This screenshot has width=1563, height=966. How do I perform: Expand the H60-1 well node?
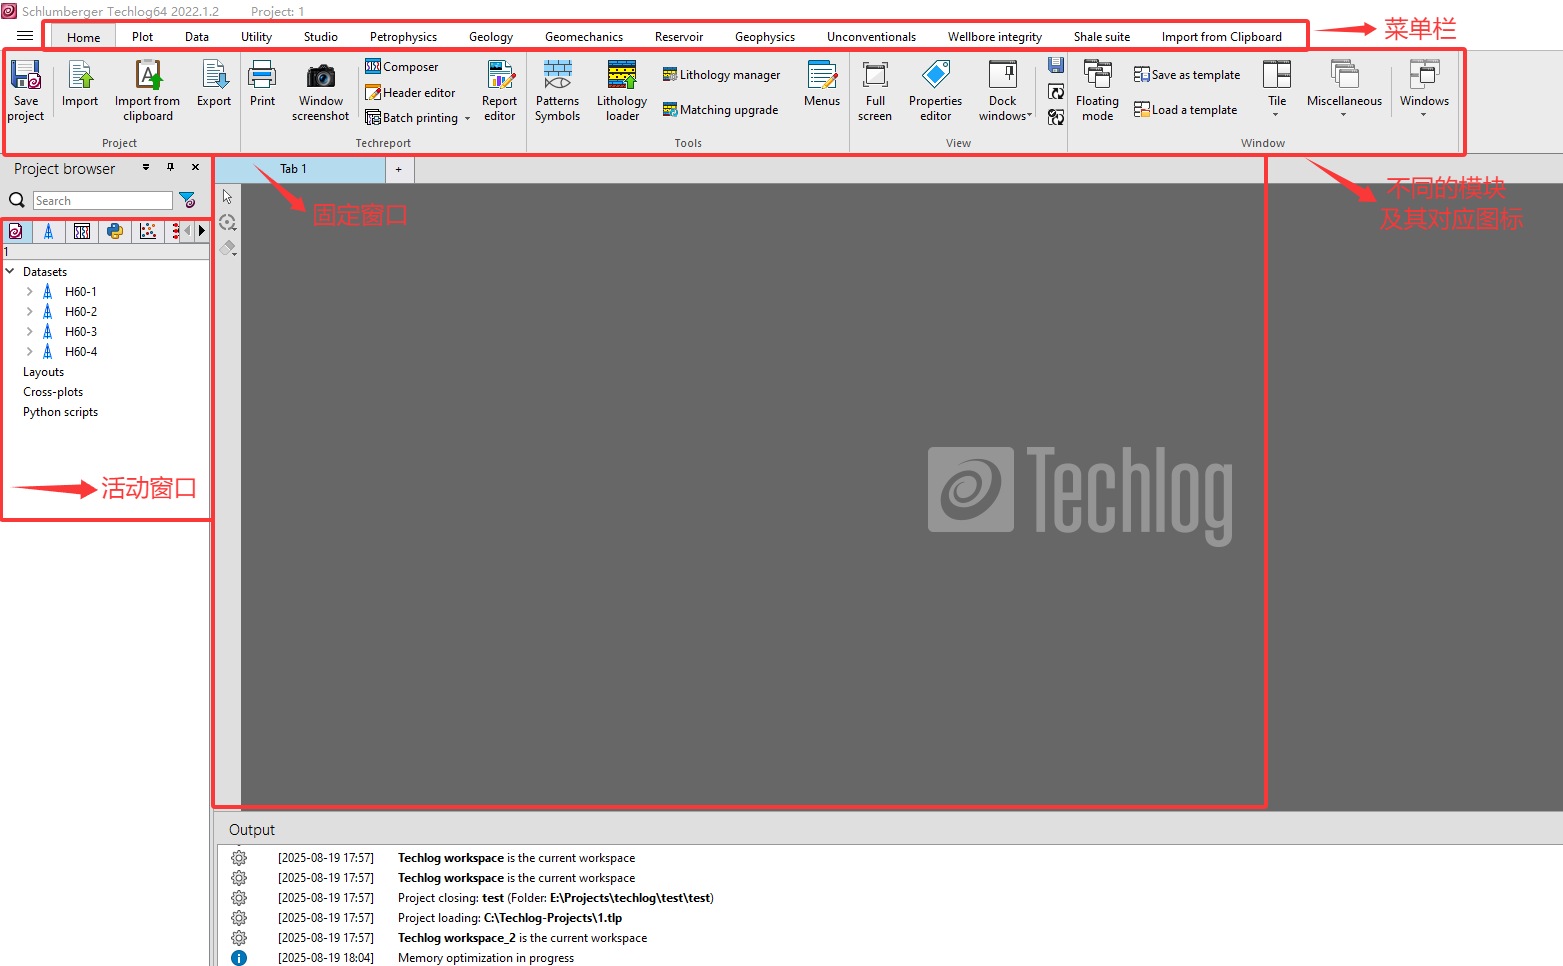pyautogui.click(x=29, y=292)
